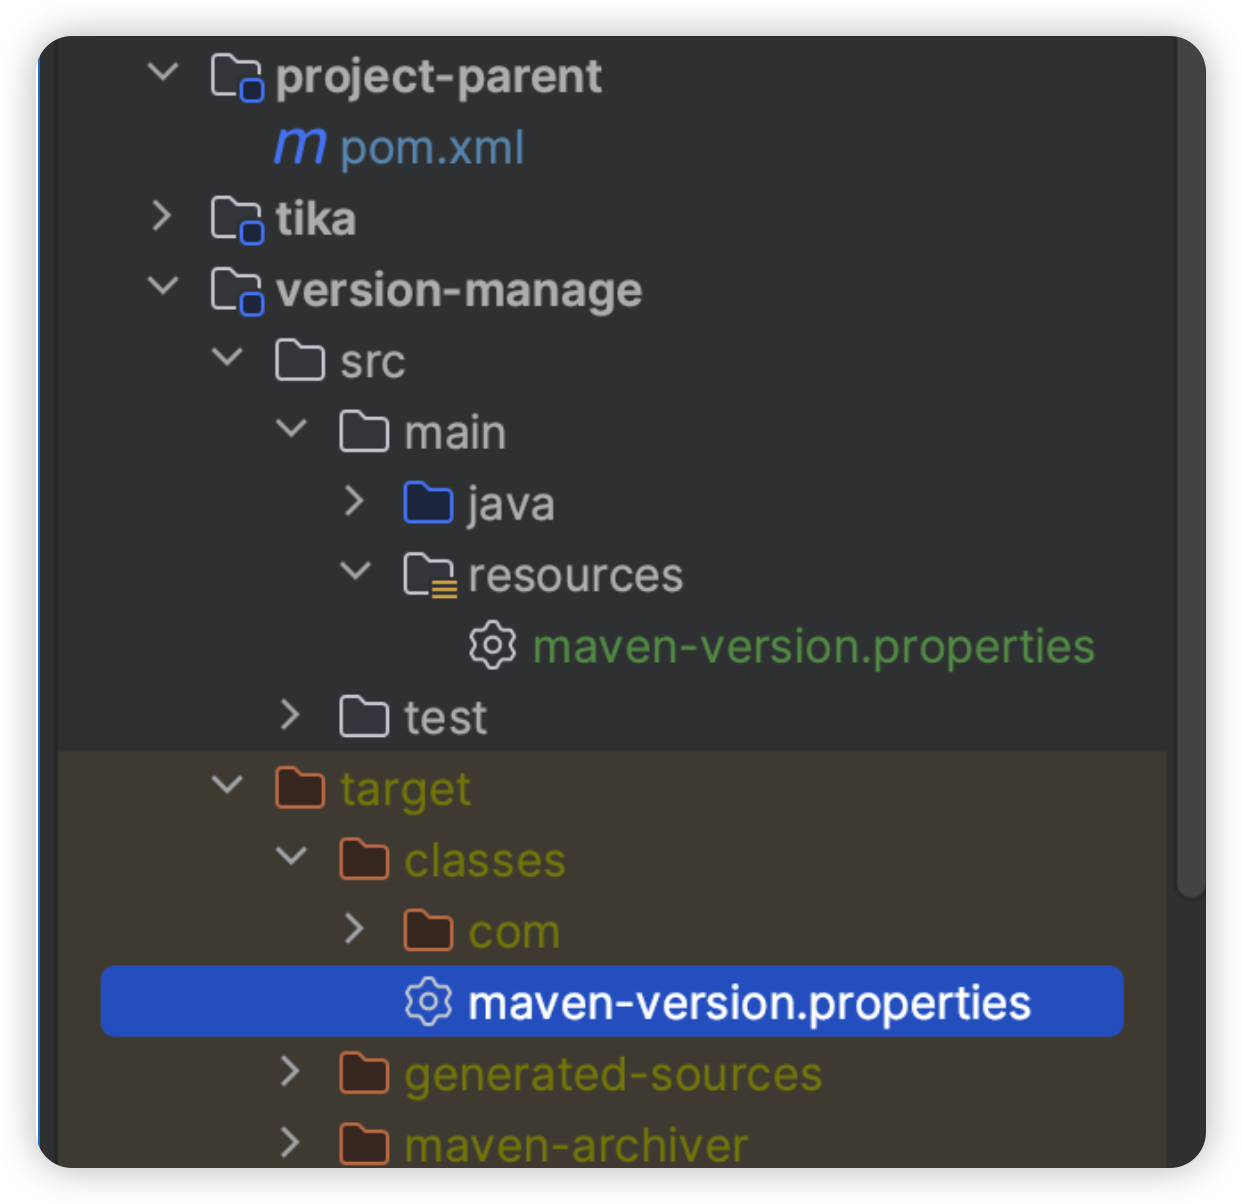Expand the tika module
The height and width of the screenshot is (1204, 1242).
(162, 215)
